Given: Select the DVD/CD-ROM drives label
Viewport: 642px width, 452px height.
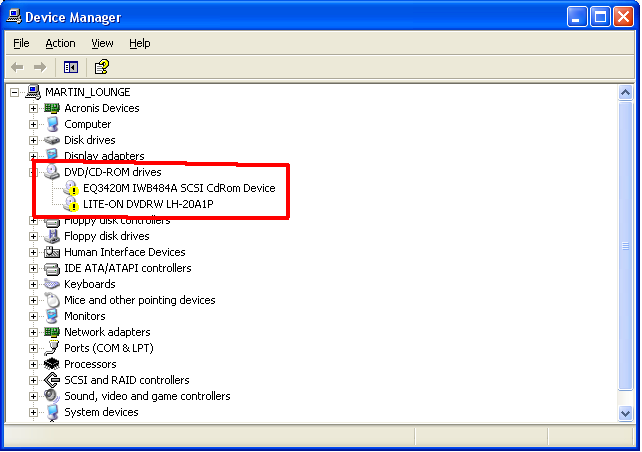Looking at the screenshot, I should click(x=113, y=172).
